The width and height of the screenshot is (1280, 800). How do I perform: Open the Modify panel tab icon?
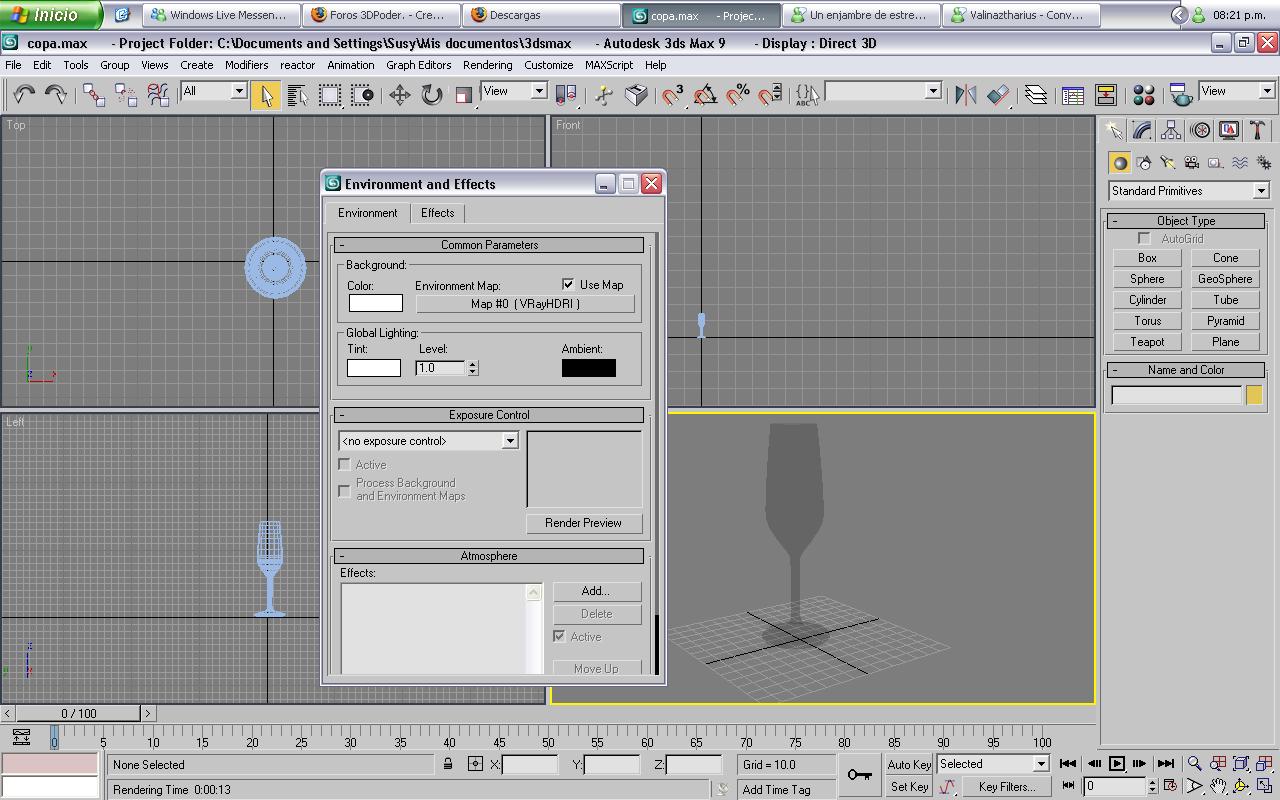tap(1142, 131)
